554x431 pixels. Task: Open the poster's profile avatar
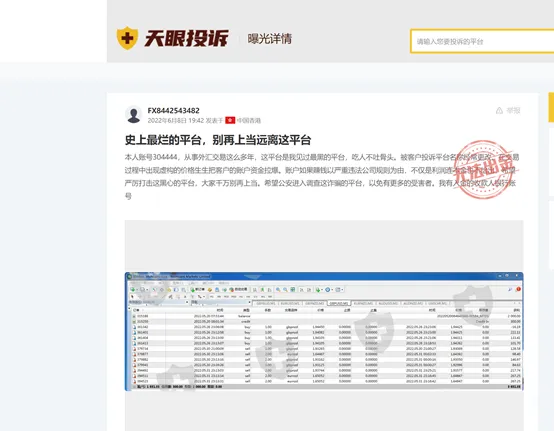[x=134, y=115]
